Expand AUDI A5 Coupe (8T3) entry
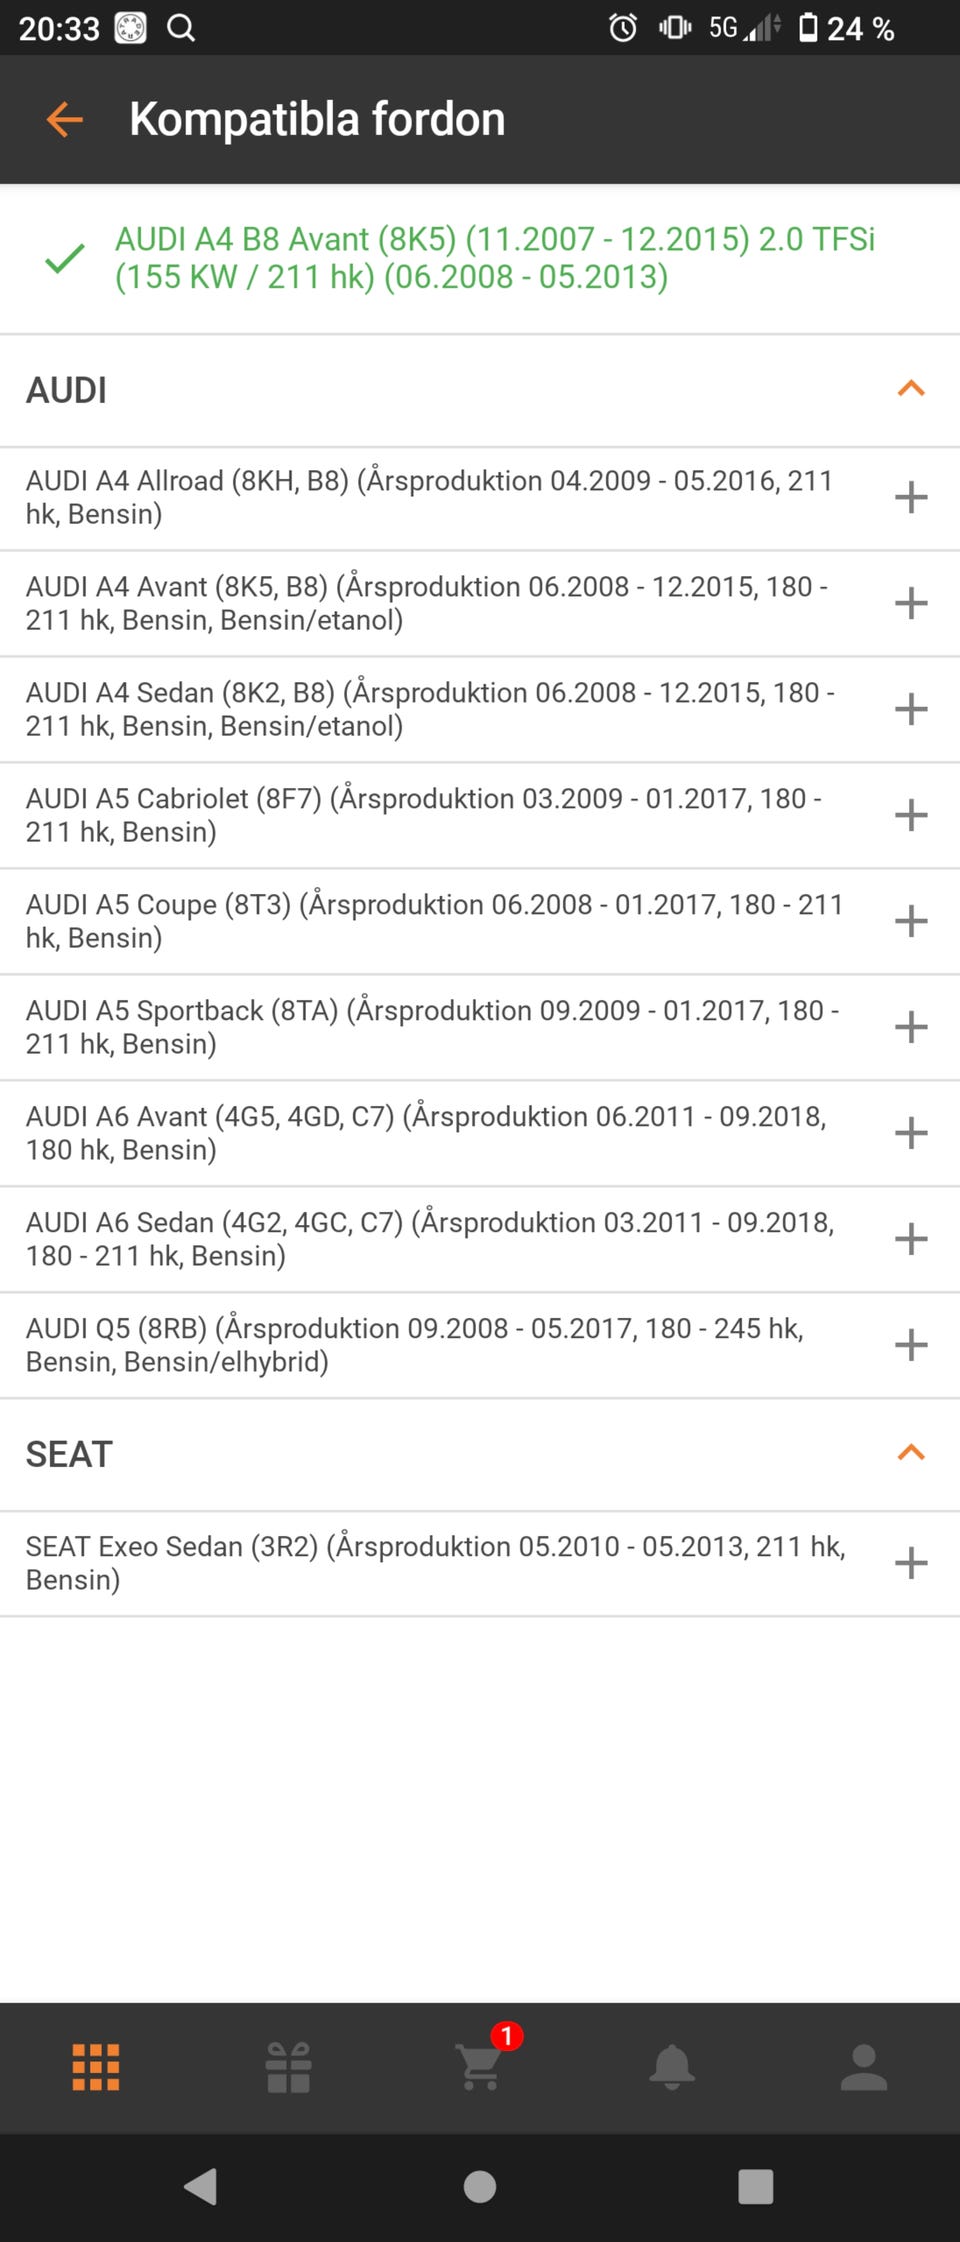The height and width of the screenshot is (2242, 960). pyautogui.click(x=910, y=921)
